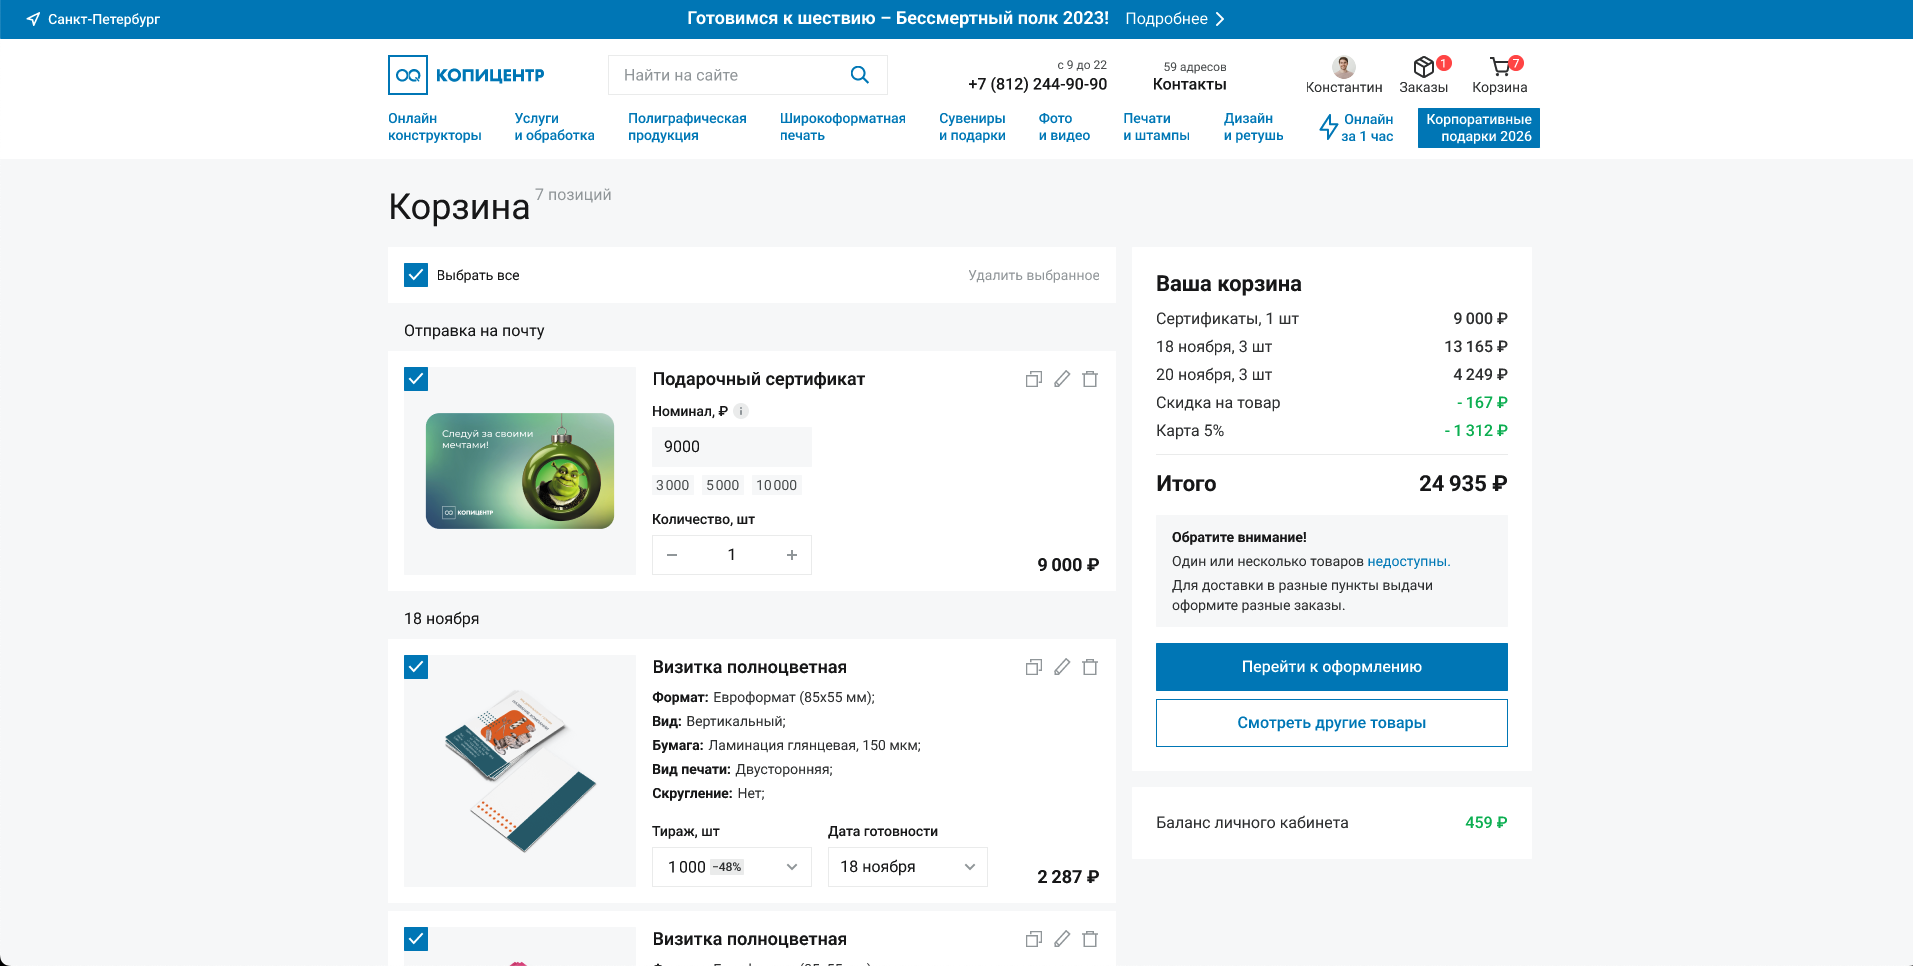Duplicate the Подарочный сертификат item
Viewport: 1913px width, 966px height.
coord(1033,379)
